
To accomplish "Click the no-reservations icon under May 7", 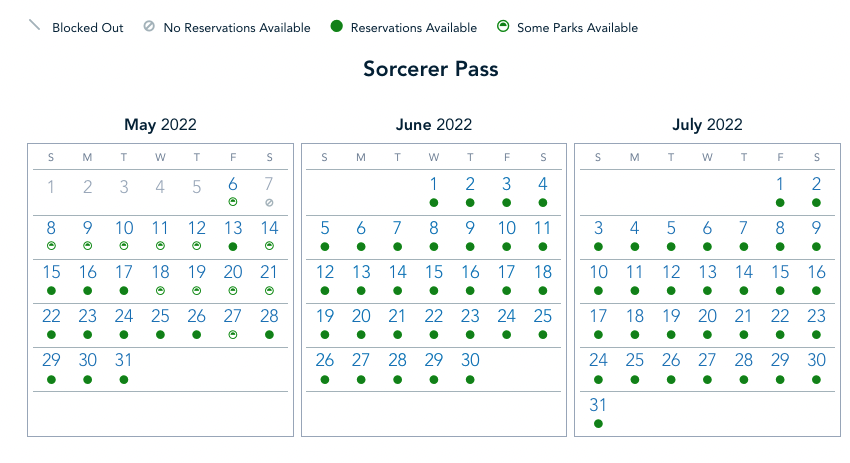I will tap(269, 203).
